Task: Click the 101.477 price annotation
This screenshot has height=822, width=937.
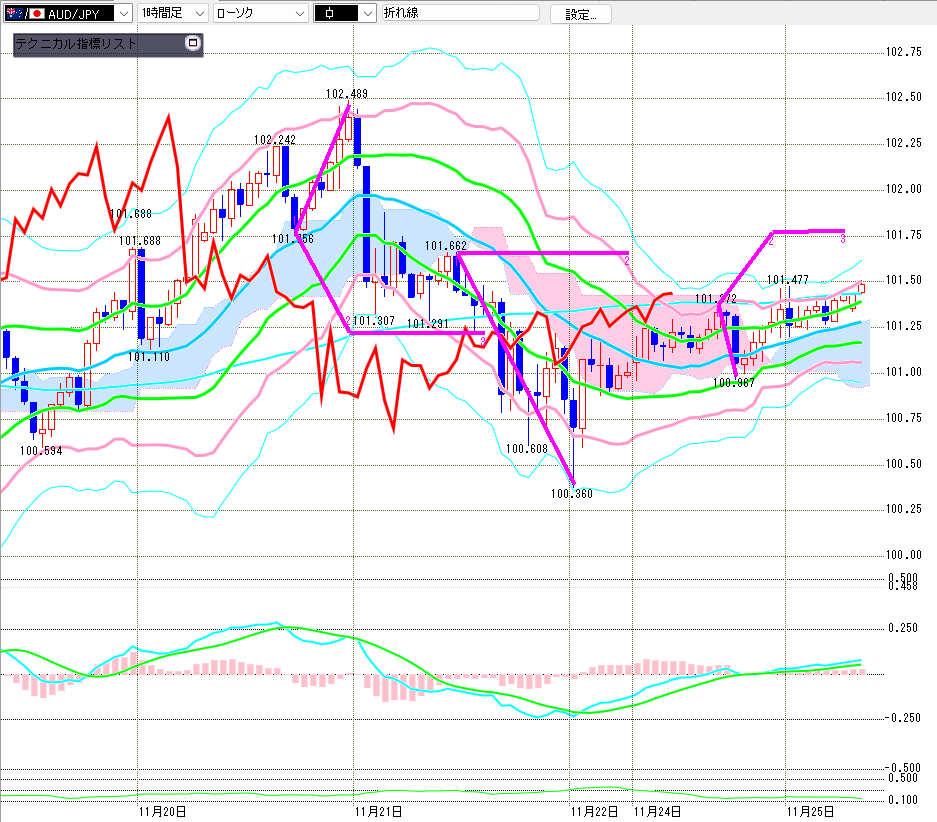Action: coord(788,280)
